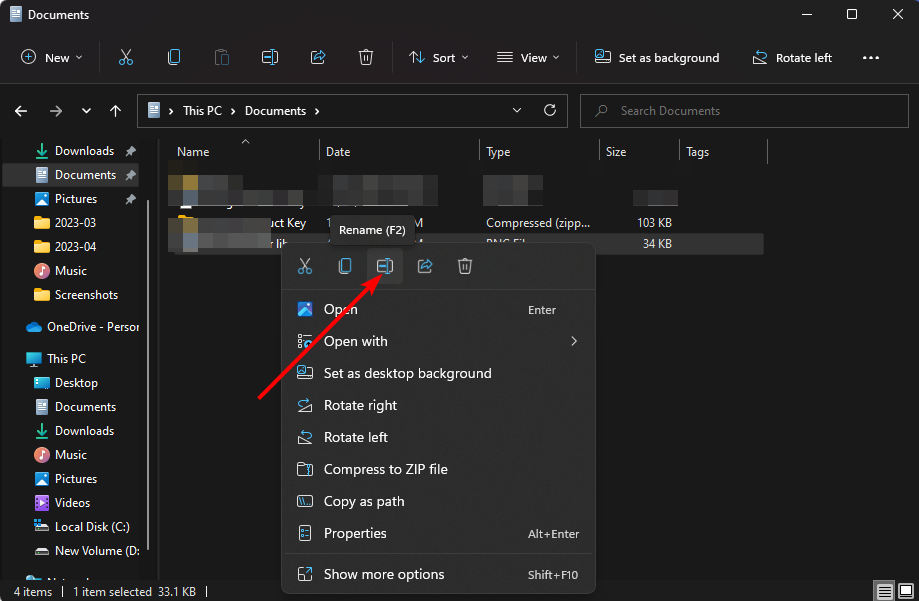The image size is (919, 601).
Task: Click Show more options
Action: [438, 575]
